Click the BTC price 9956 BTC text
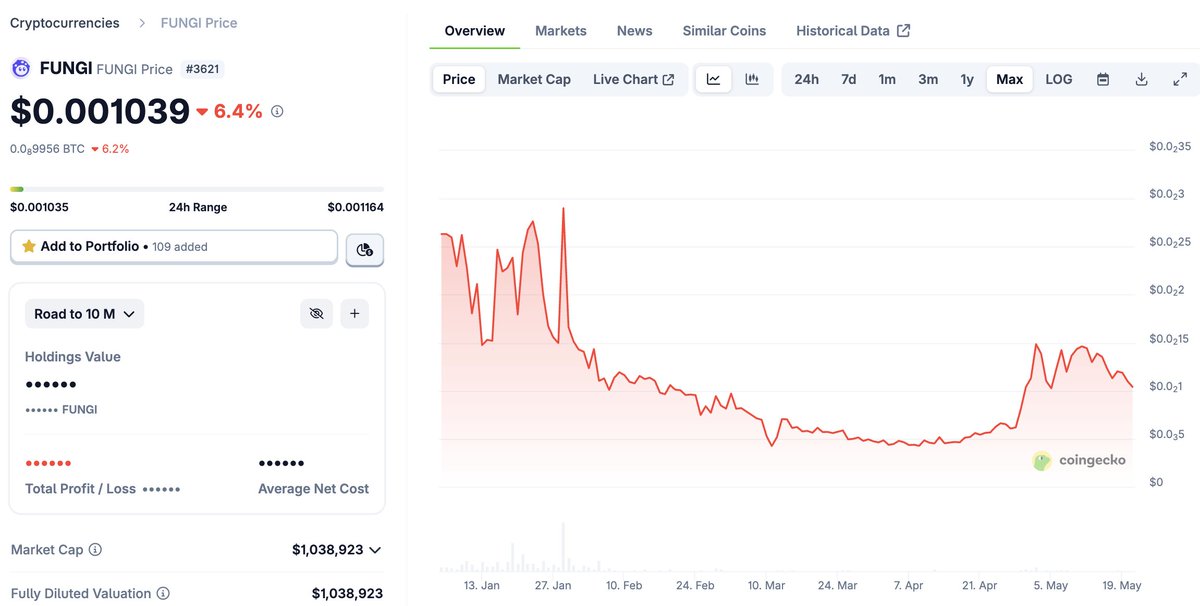This screenshot has height=606, width=1200. [47, 149]
